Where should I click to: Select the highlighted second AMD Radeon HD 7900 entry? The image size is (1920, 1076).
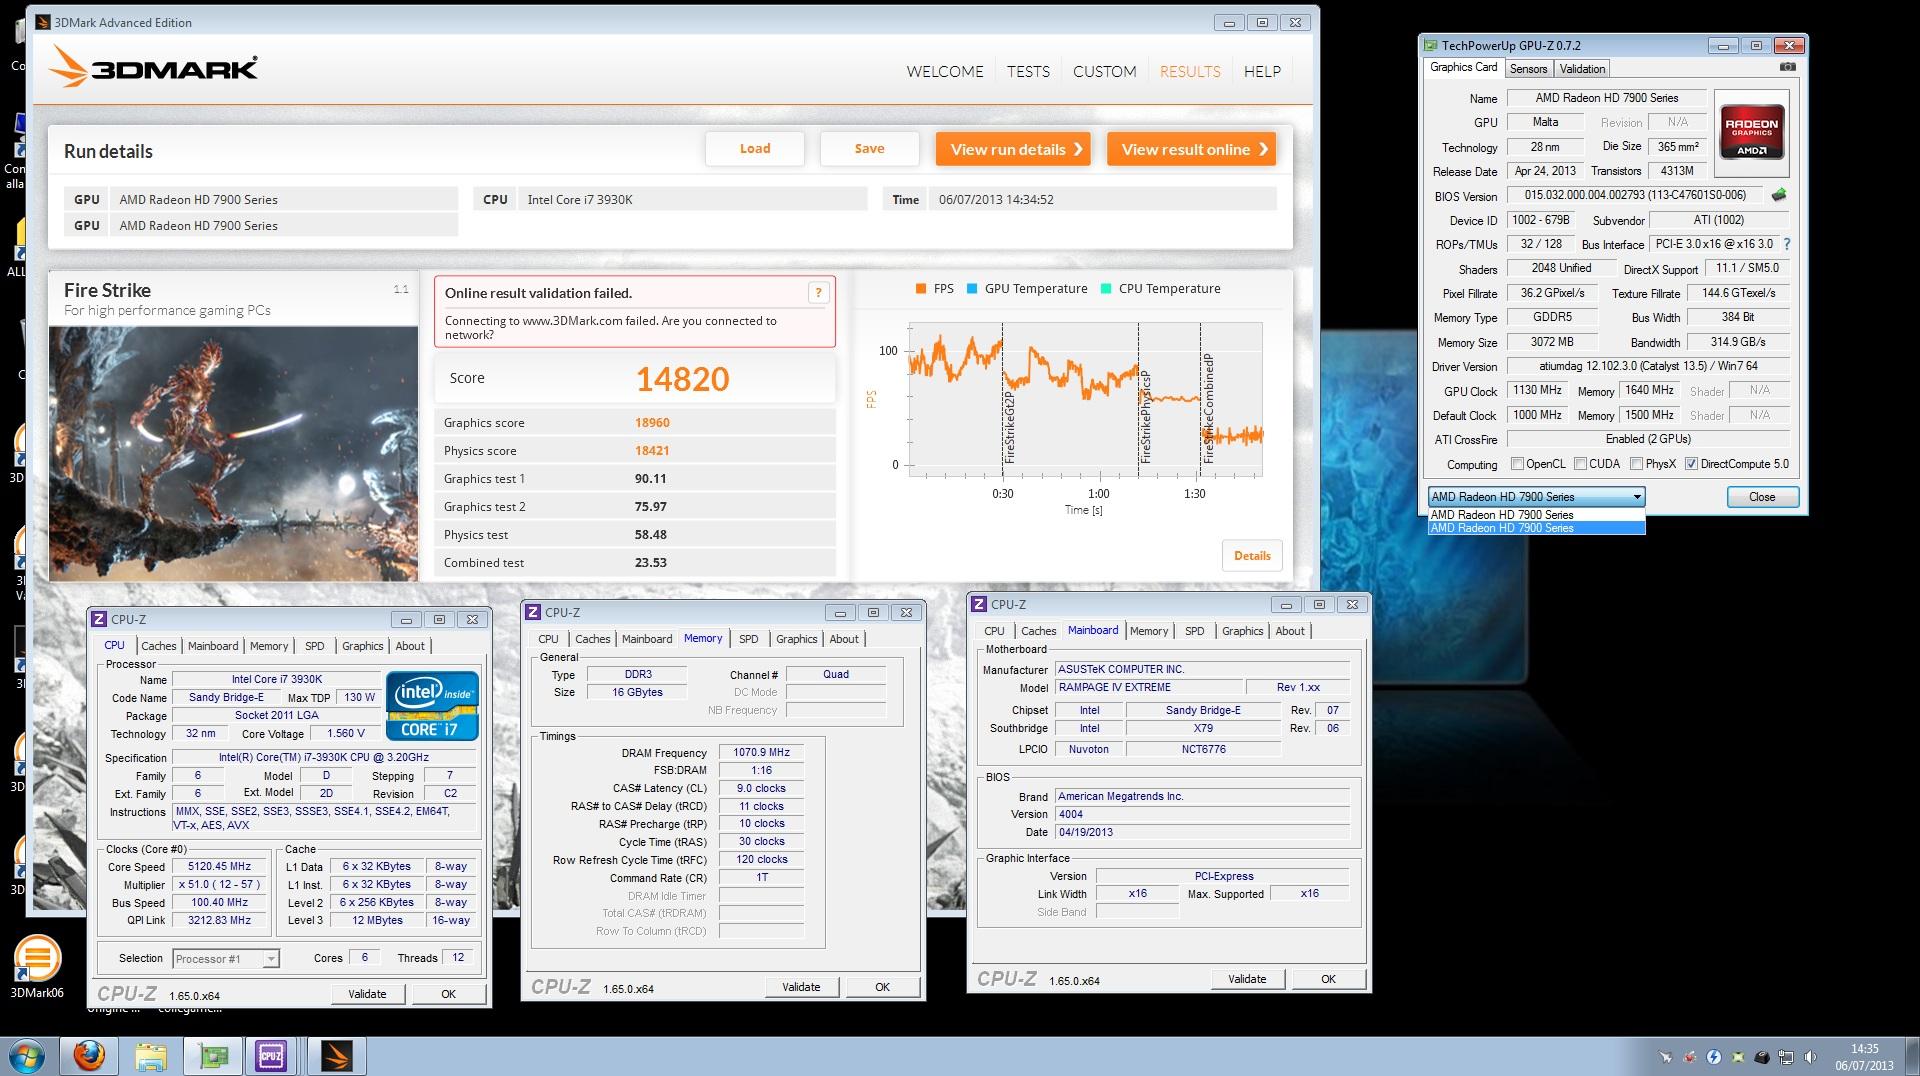coord(1536,528)
